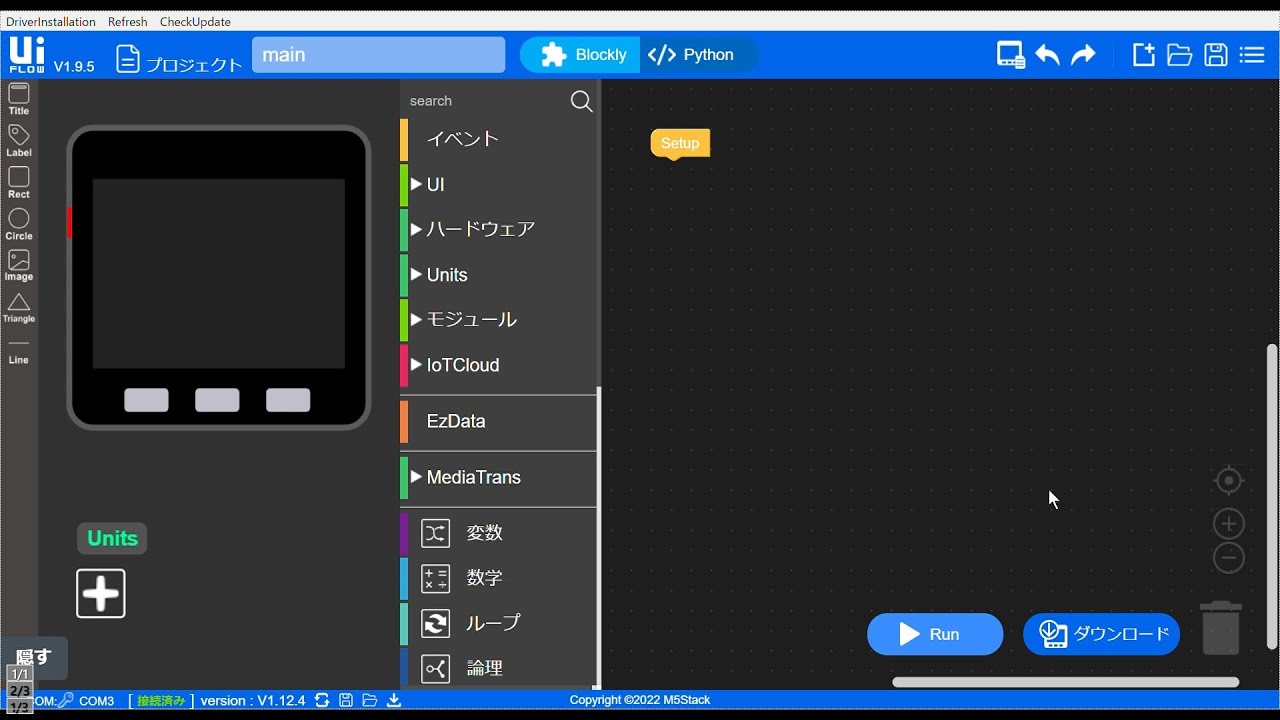Click the workspace horizontal scrollbar
This screenshot has height=720, width=1280.
coord(1065,682)
